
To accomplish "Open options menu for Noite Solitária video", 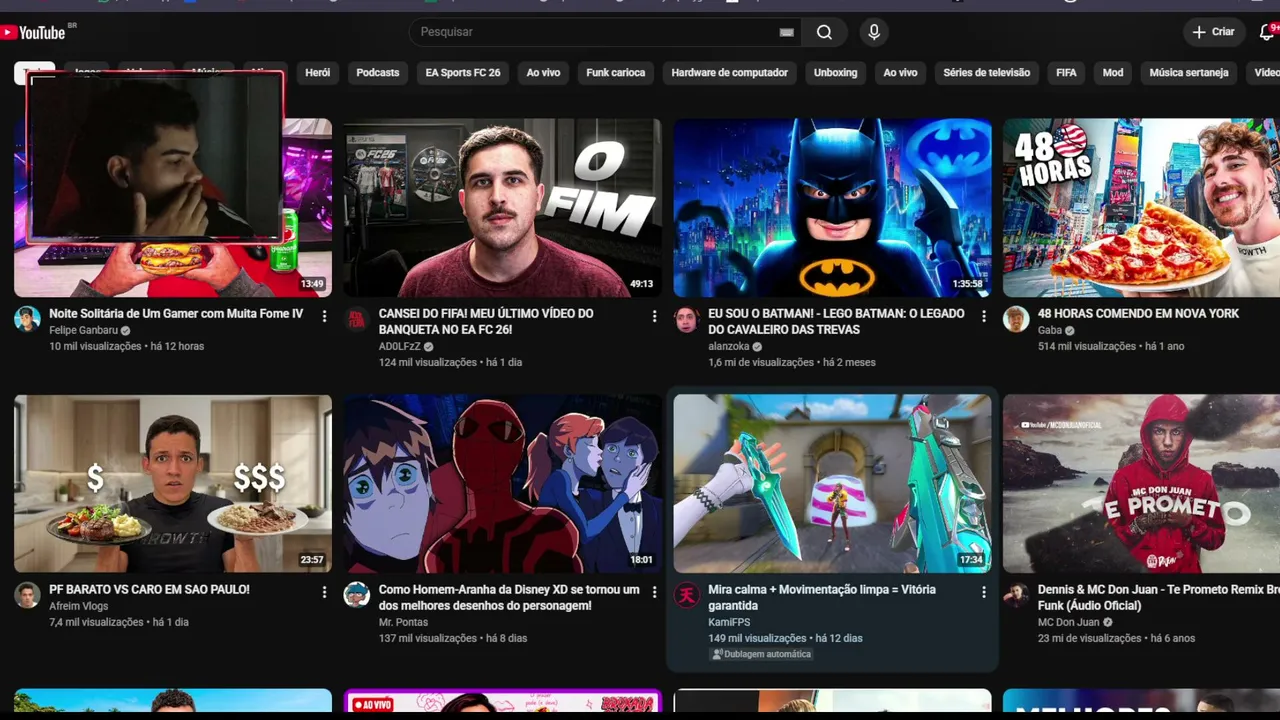I will coord(324,316).
